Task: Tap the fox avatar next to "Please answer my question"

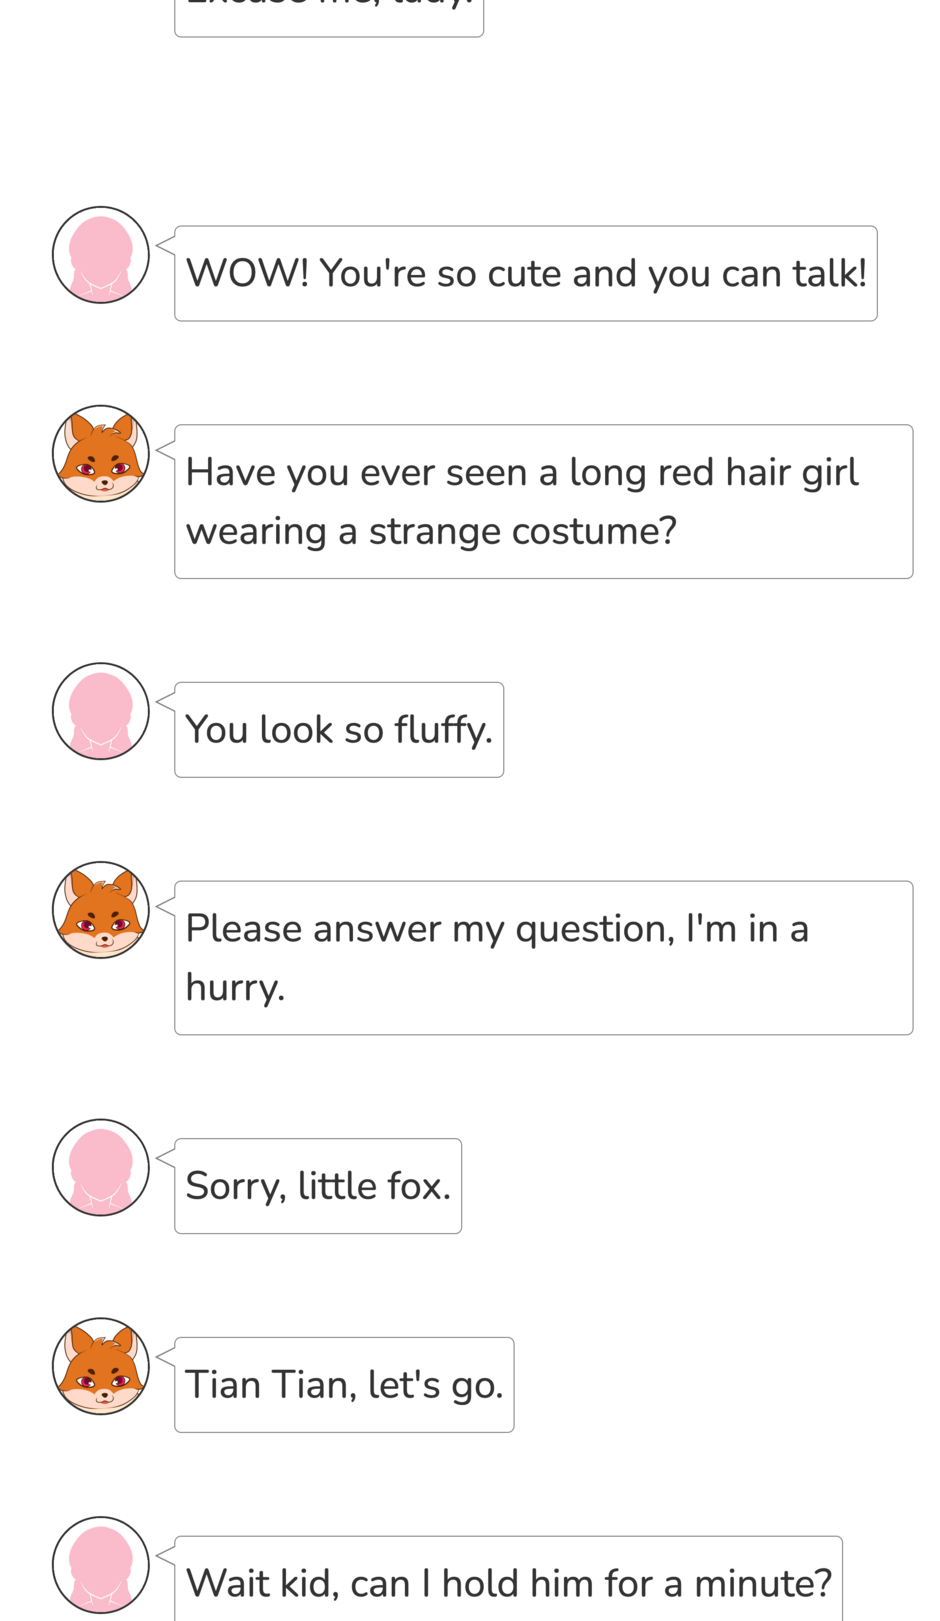Action: click(x=101, y=910)
